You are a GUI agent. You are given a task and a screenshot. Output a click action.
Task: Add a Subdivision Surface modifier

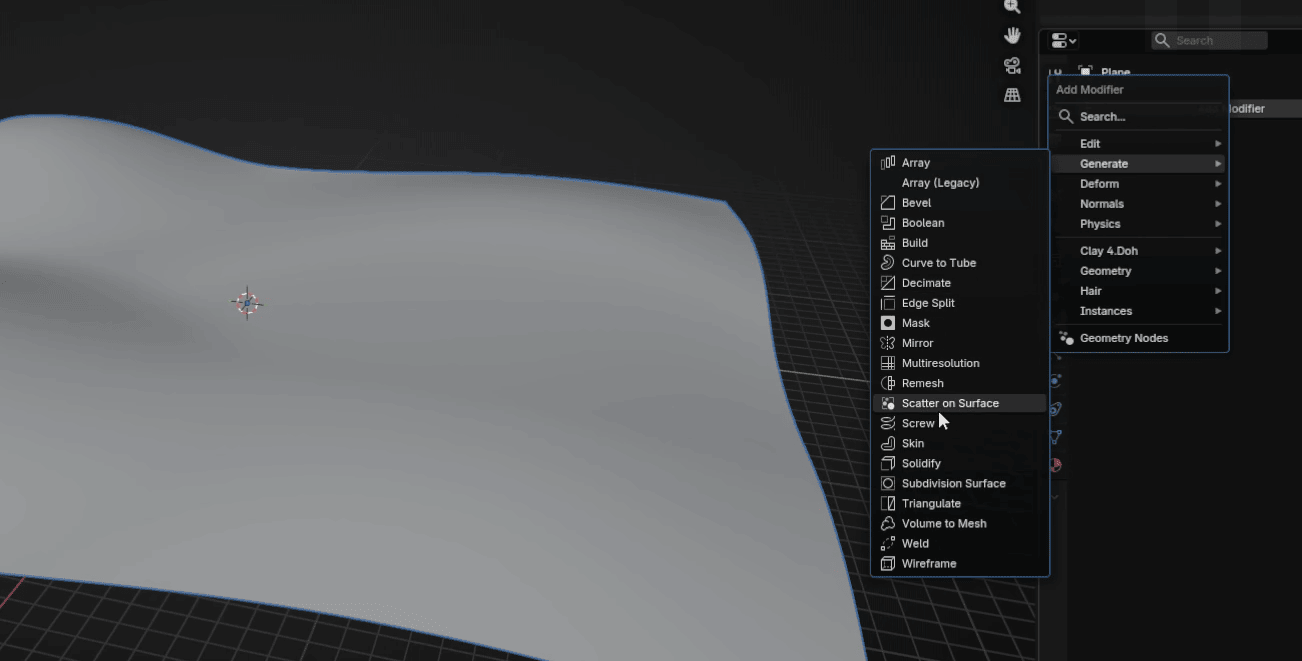coord(952,483)
